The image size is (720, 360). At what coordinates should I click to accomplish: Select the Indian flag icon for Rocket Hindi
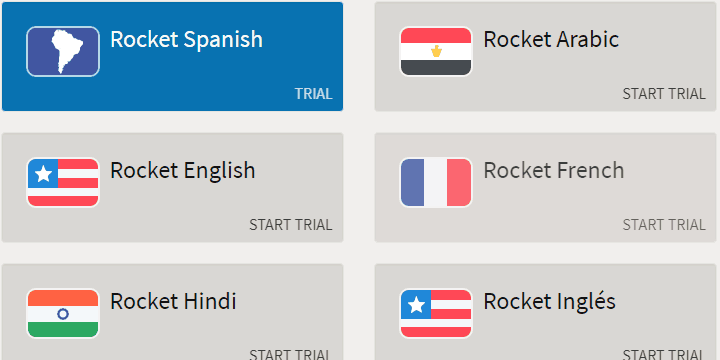[x=63, y=314]
